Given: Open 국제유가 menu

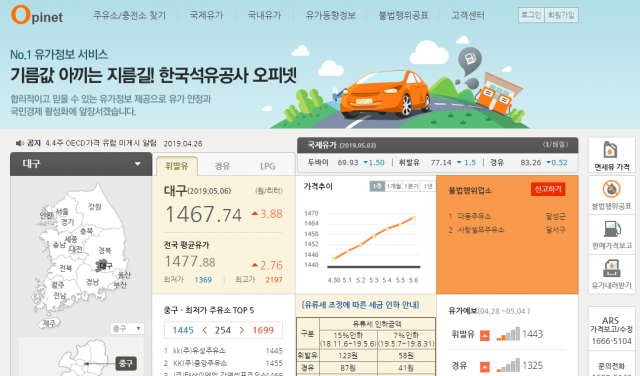Looking at the screenshot, I should (207, 16).
